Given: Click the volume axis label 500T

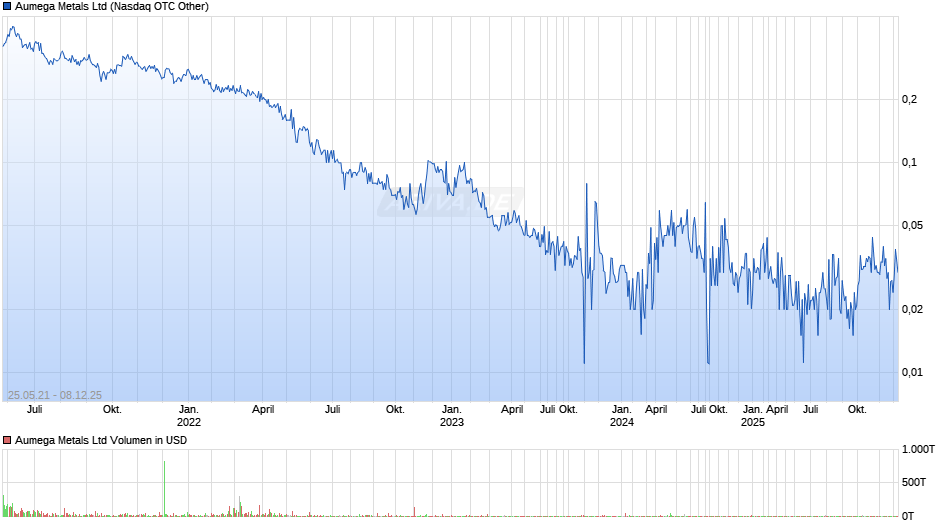Looking at the screenshot, I should pyautogui.click(x=914, y=482).
